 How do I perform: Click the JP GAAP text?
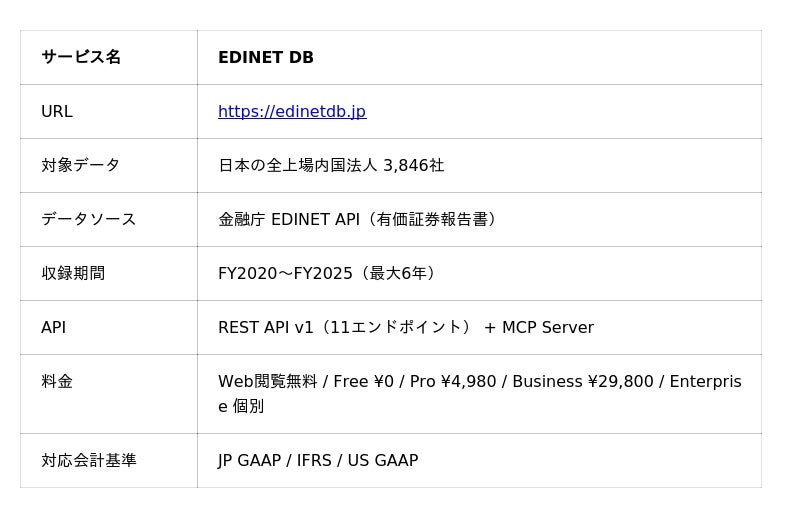250,461
